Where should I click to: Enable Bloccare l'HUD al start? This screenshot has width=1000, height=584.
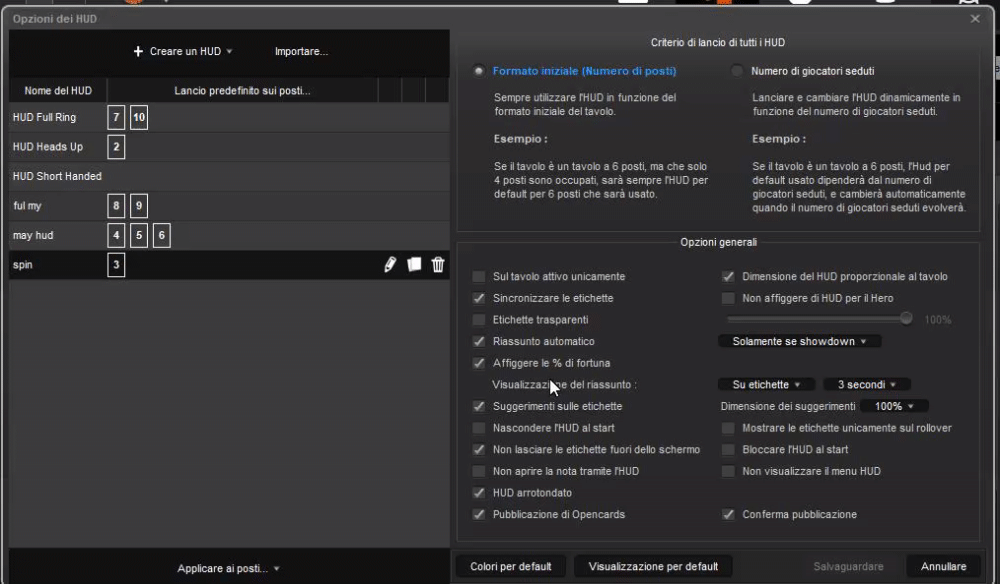(x=728, y=449)
